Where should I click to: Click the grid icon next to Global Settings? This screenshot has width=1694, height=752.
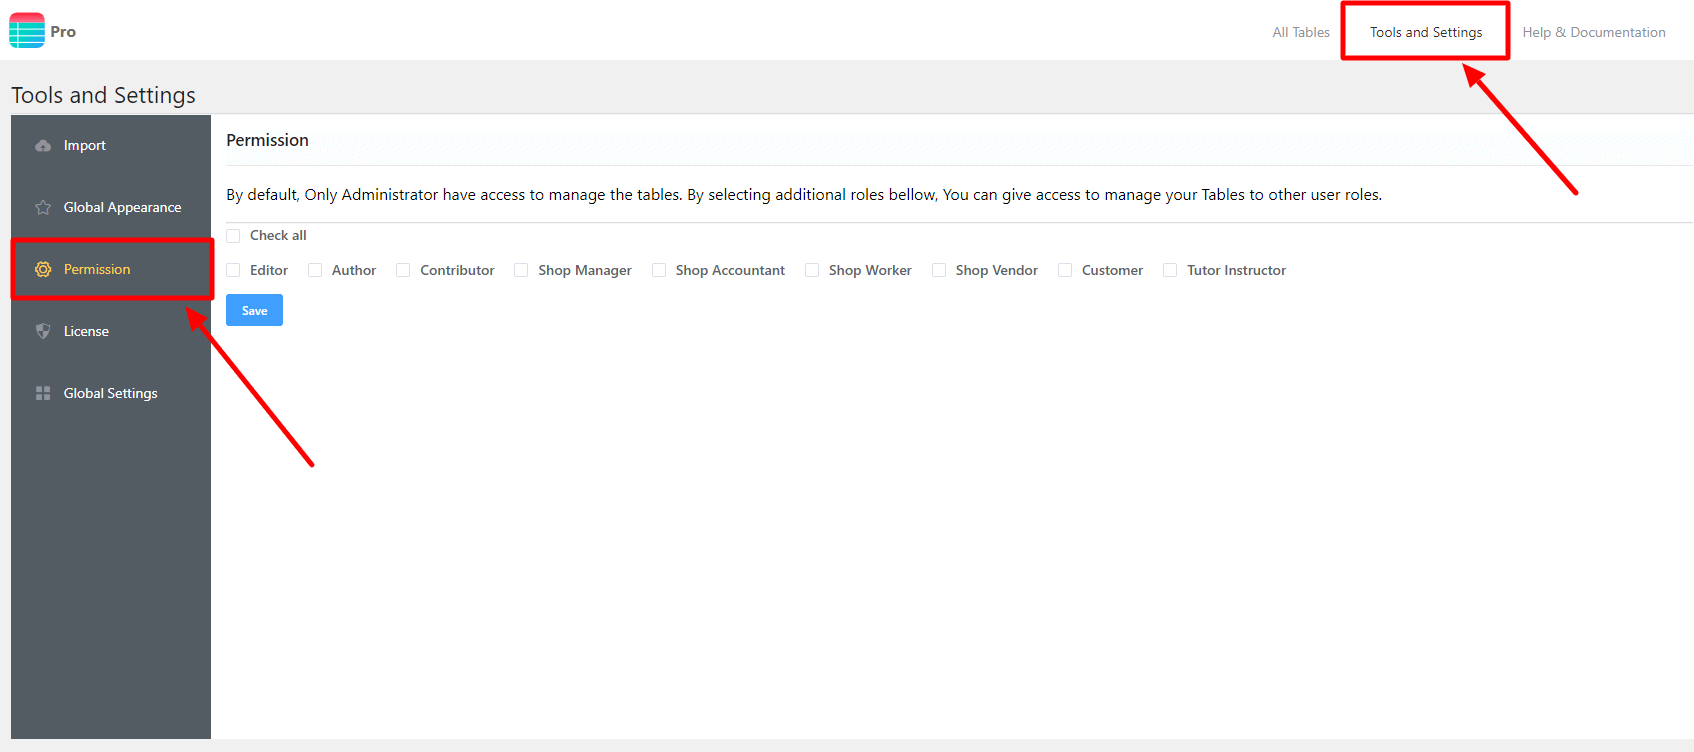pos(43,393)
